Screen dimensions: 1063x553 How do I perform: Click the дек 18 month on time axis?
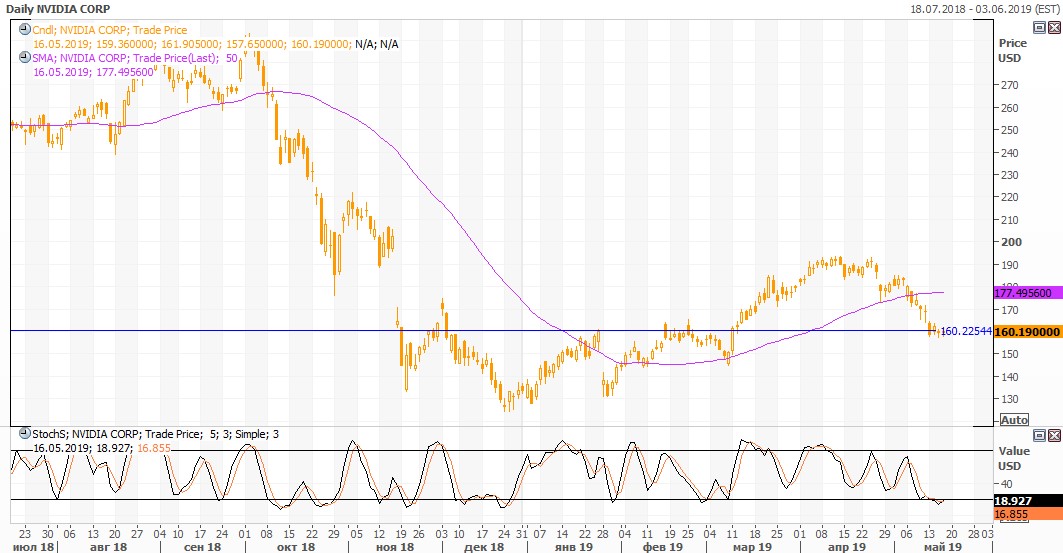pyautogui.click(x=484, y=547)
